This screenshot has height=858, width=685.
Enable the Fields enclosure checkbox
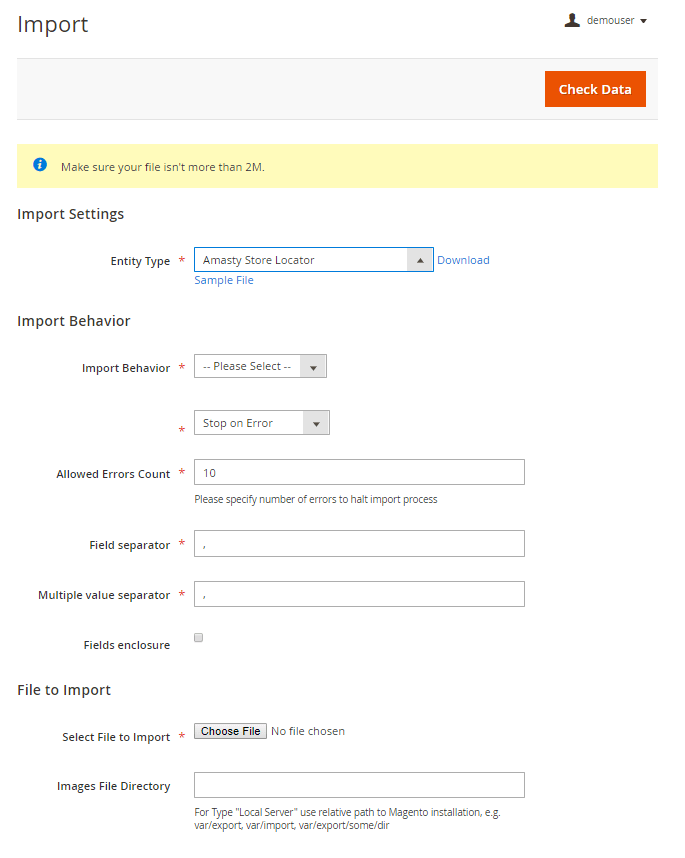(x=199, y=638)
